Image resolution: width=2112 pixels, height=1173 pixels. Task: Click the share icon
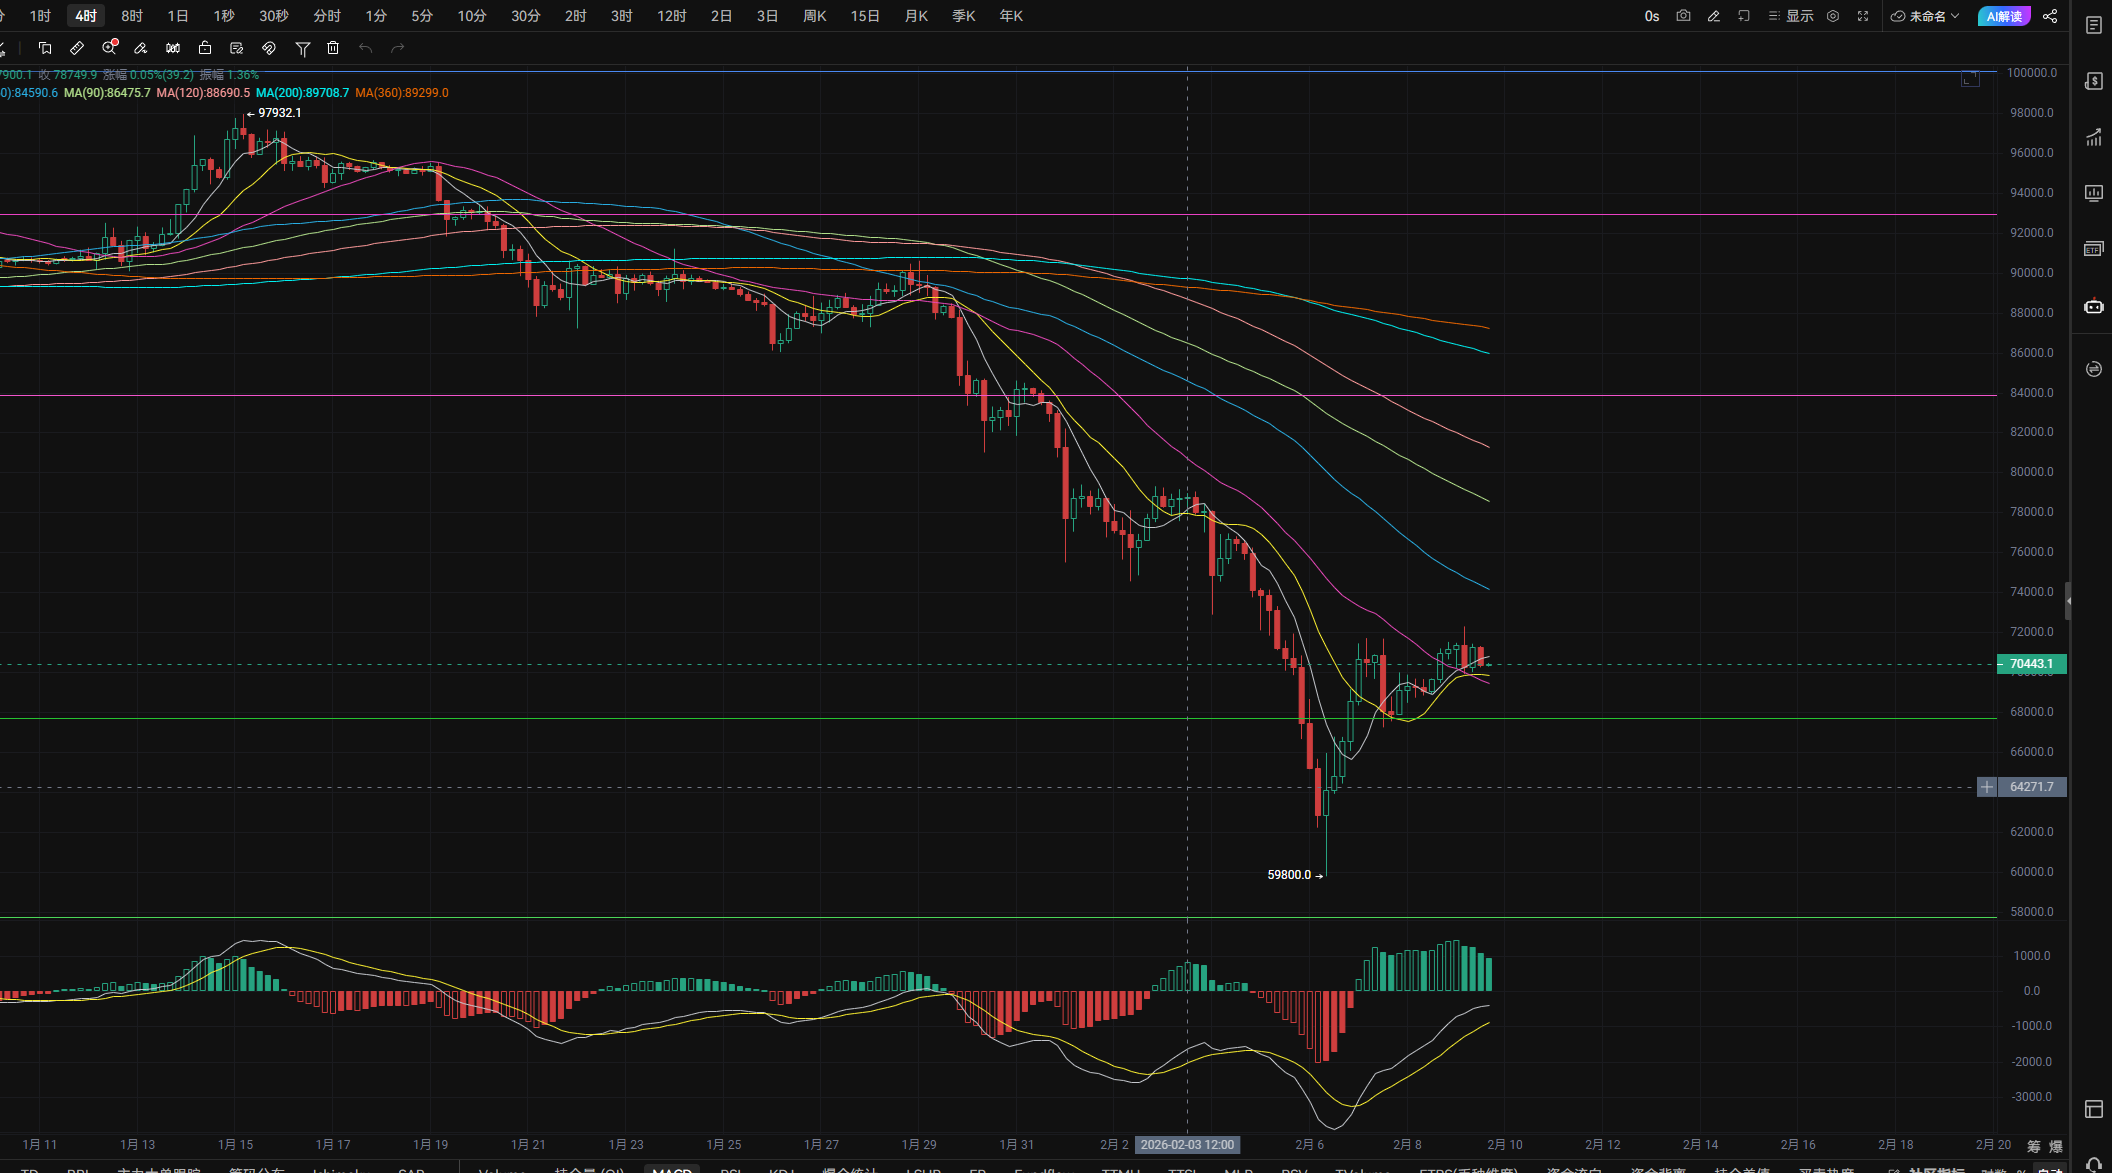[2050, 16]
